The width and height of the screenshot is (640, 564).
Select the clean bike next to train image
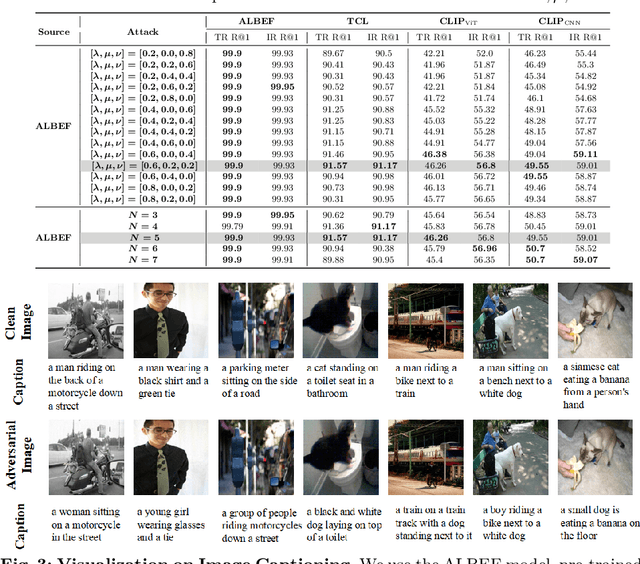coord(425,320)
